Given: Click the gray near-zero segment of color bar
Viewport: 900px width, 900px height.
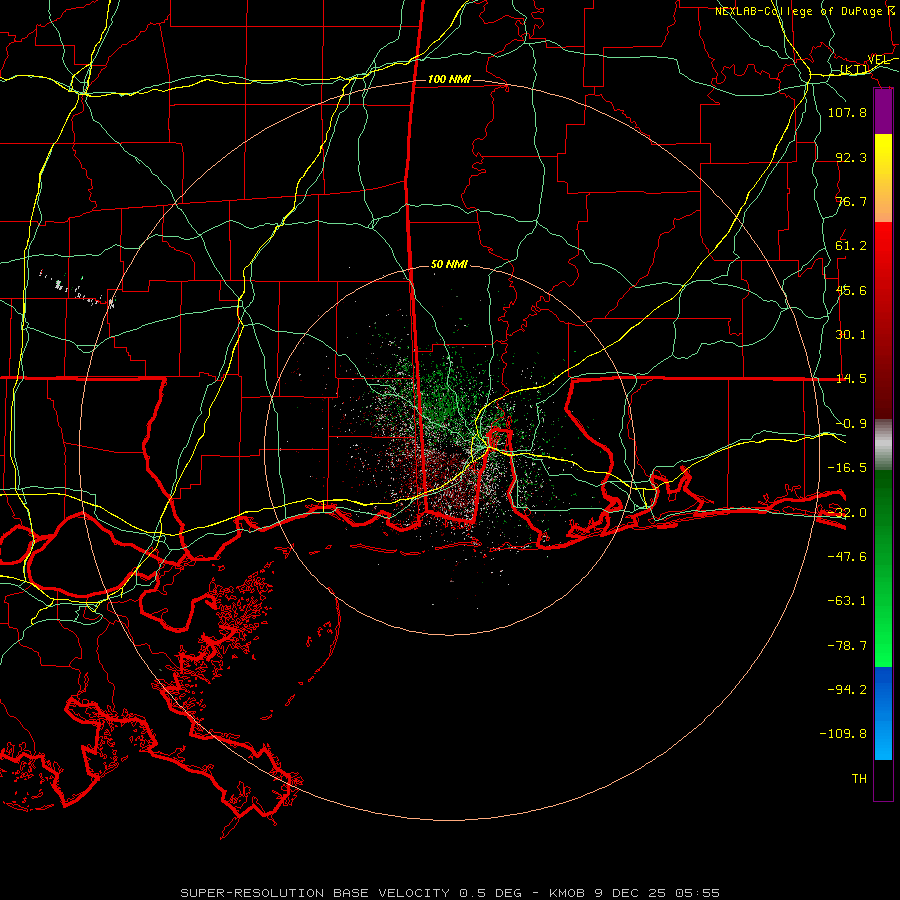Looking at the screenshot, I should click(x=883, y=445).
